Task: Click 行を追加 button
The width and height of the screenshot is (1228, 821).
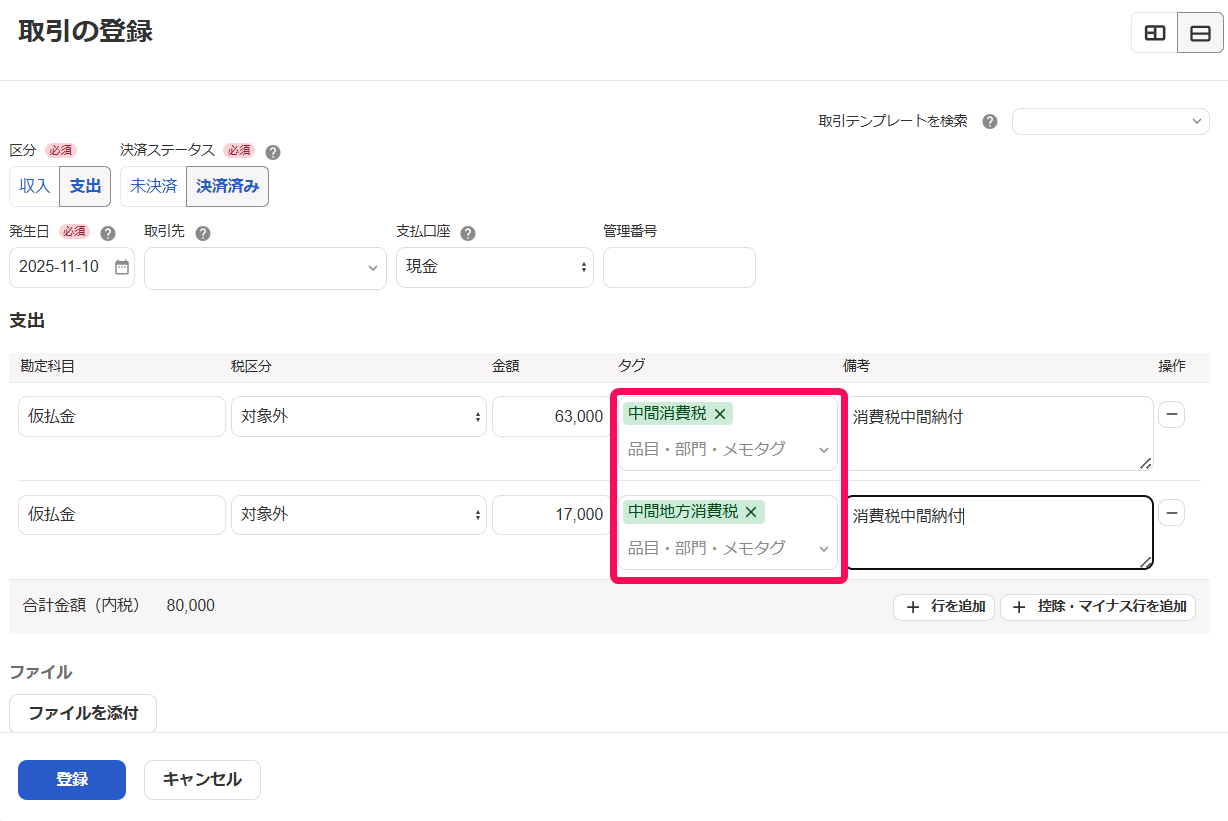Action: pos(944,607)
